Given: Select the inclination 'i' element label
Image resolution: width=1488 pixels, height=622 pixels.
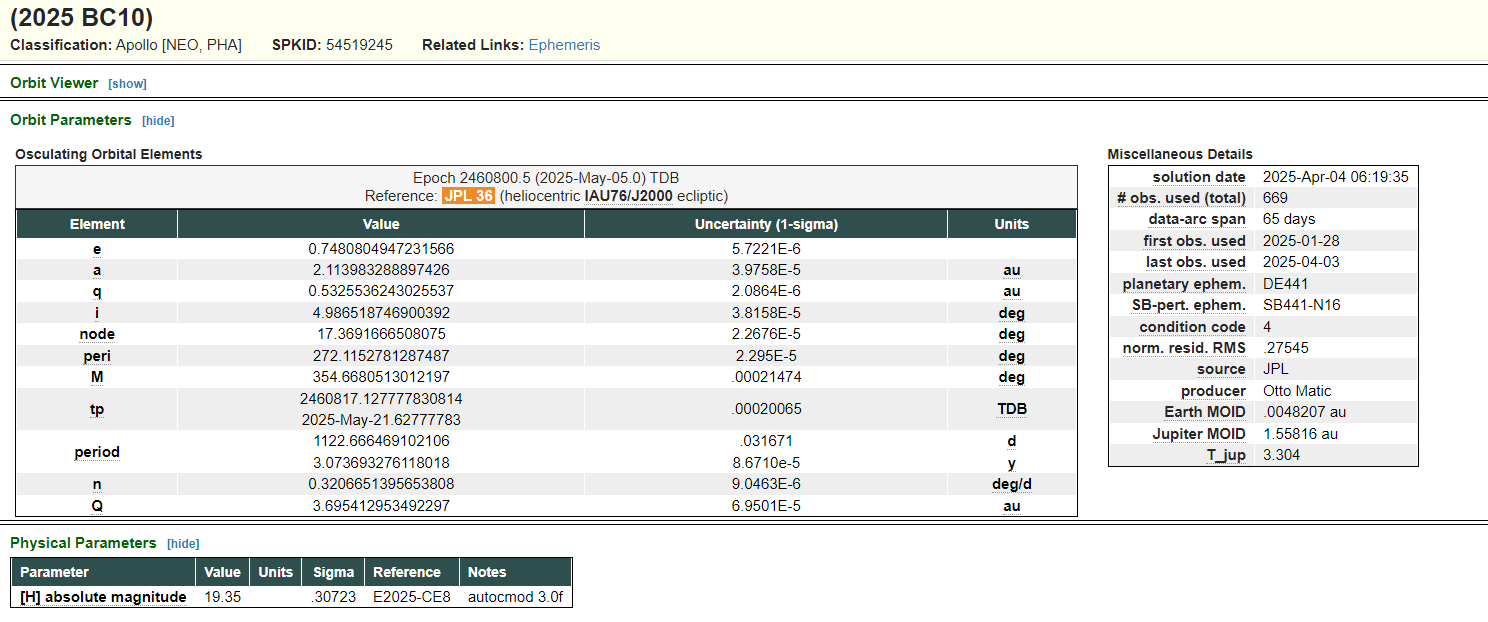Looking at the screenshot, I should 97,313.
